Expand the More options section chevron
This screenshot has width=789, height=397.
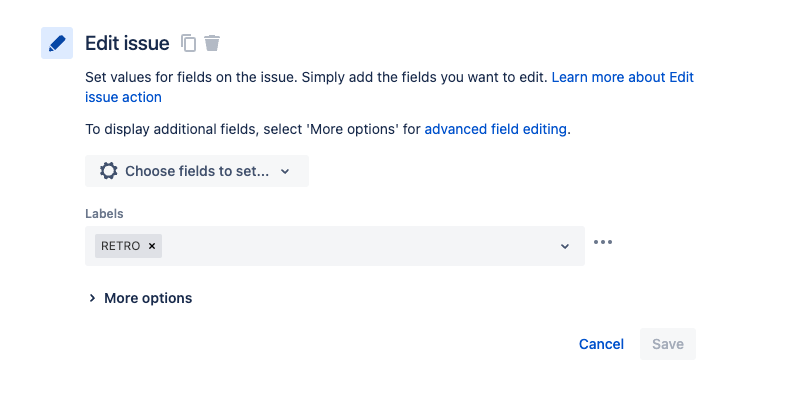(x=92, y=298)
